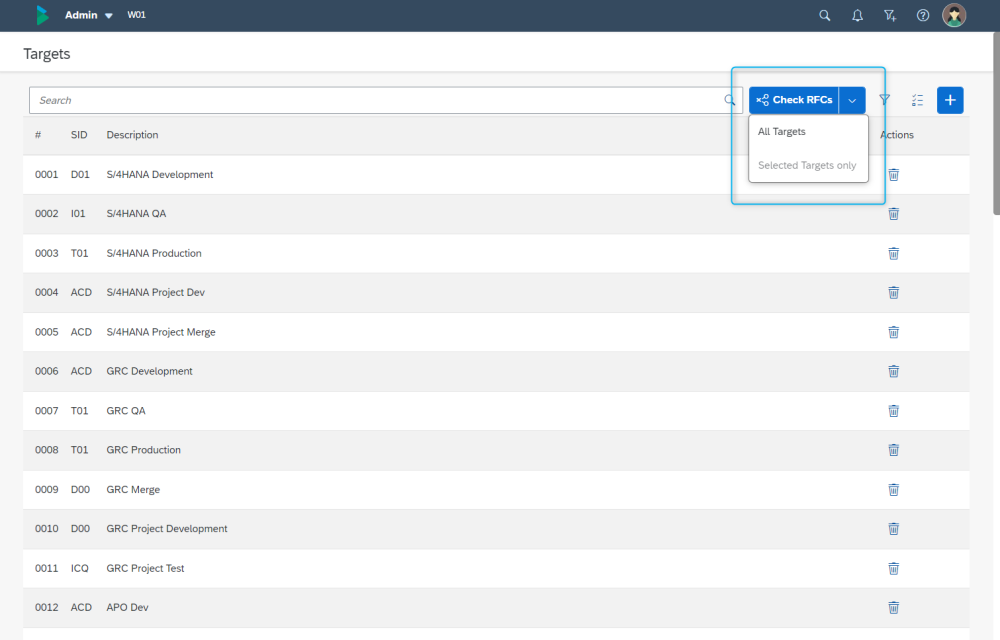Delete target 0012 APO Dev

pos(893,607)
